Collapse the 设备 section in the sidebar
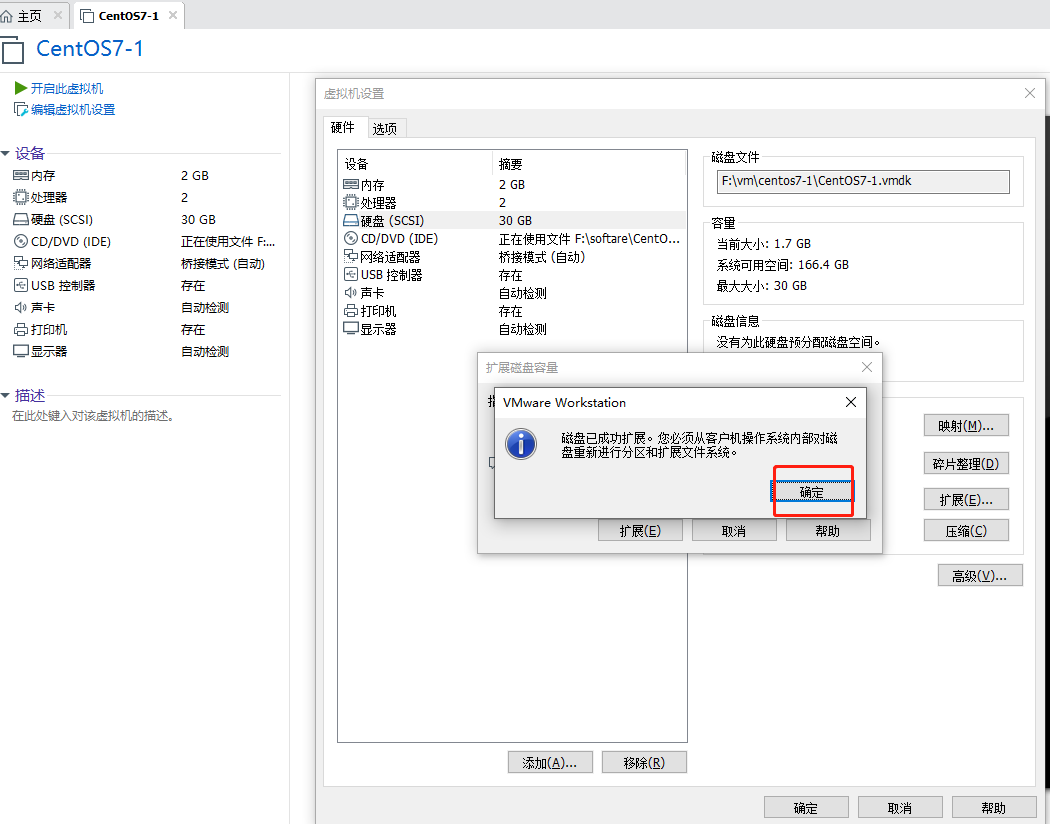Viewport: 1050px width, 824px height. click(x=5, y=154)
